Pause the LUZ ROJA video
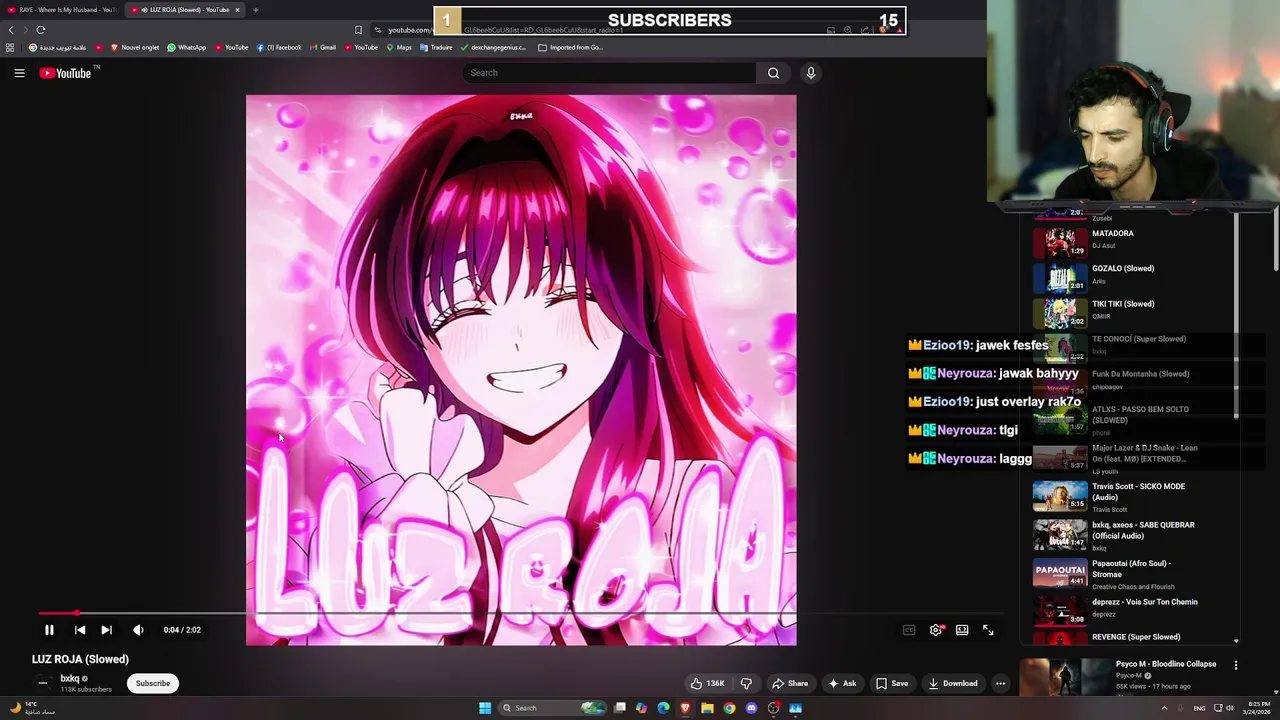 pos(49,630)
